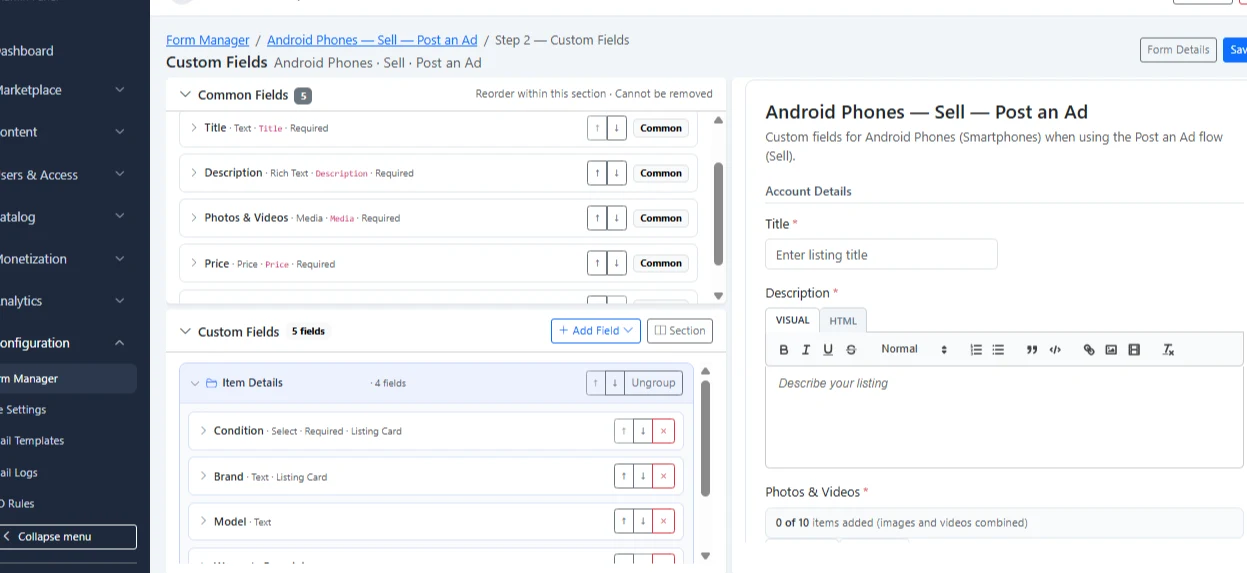Move the Price field down
1247x573 pixels.
617,263
